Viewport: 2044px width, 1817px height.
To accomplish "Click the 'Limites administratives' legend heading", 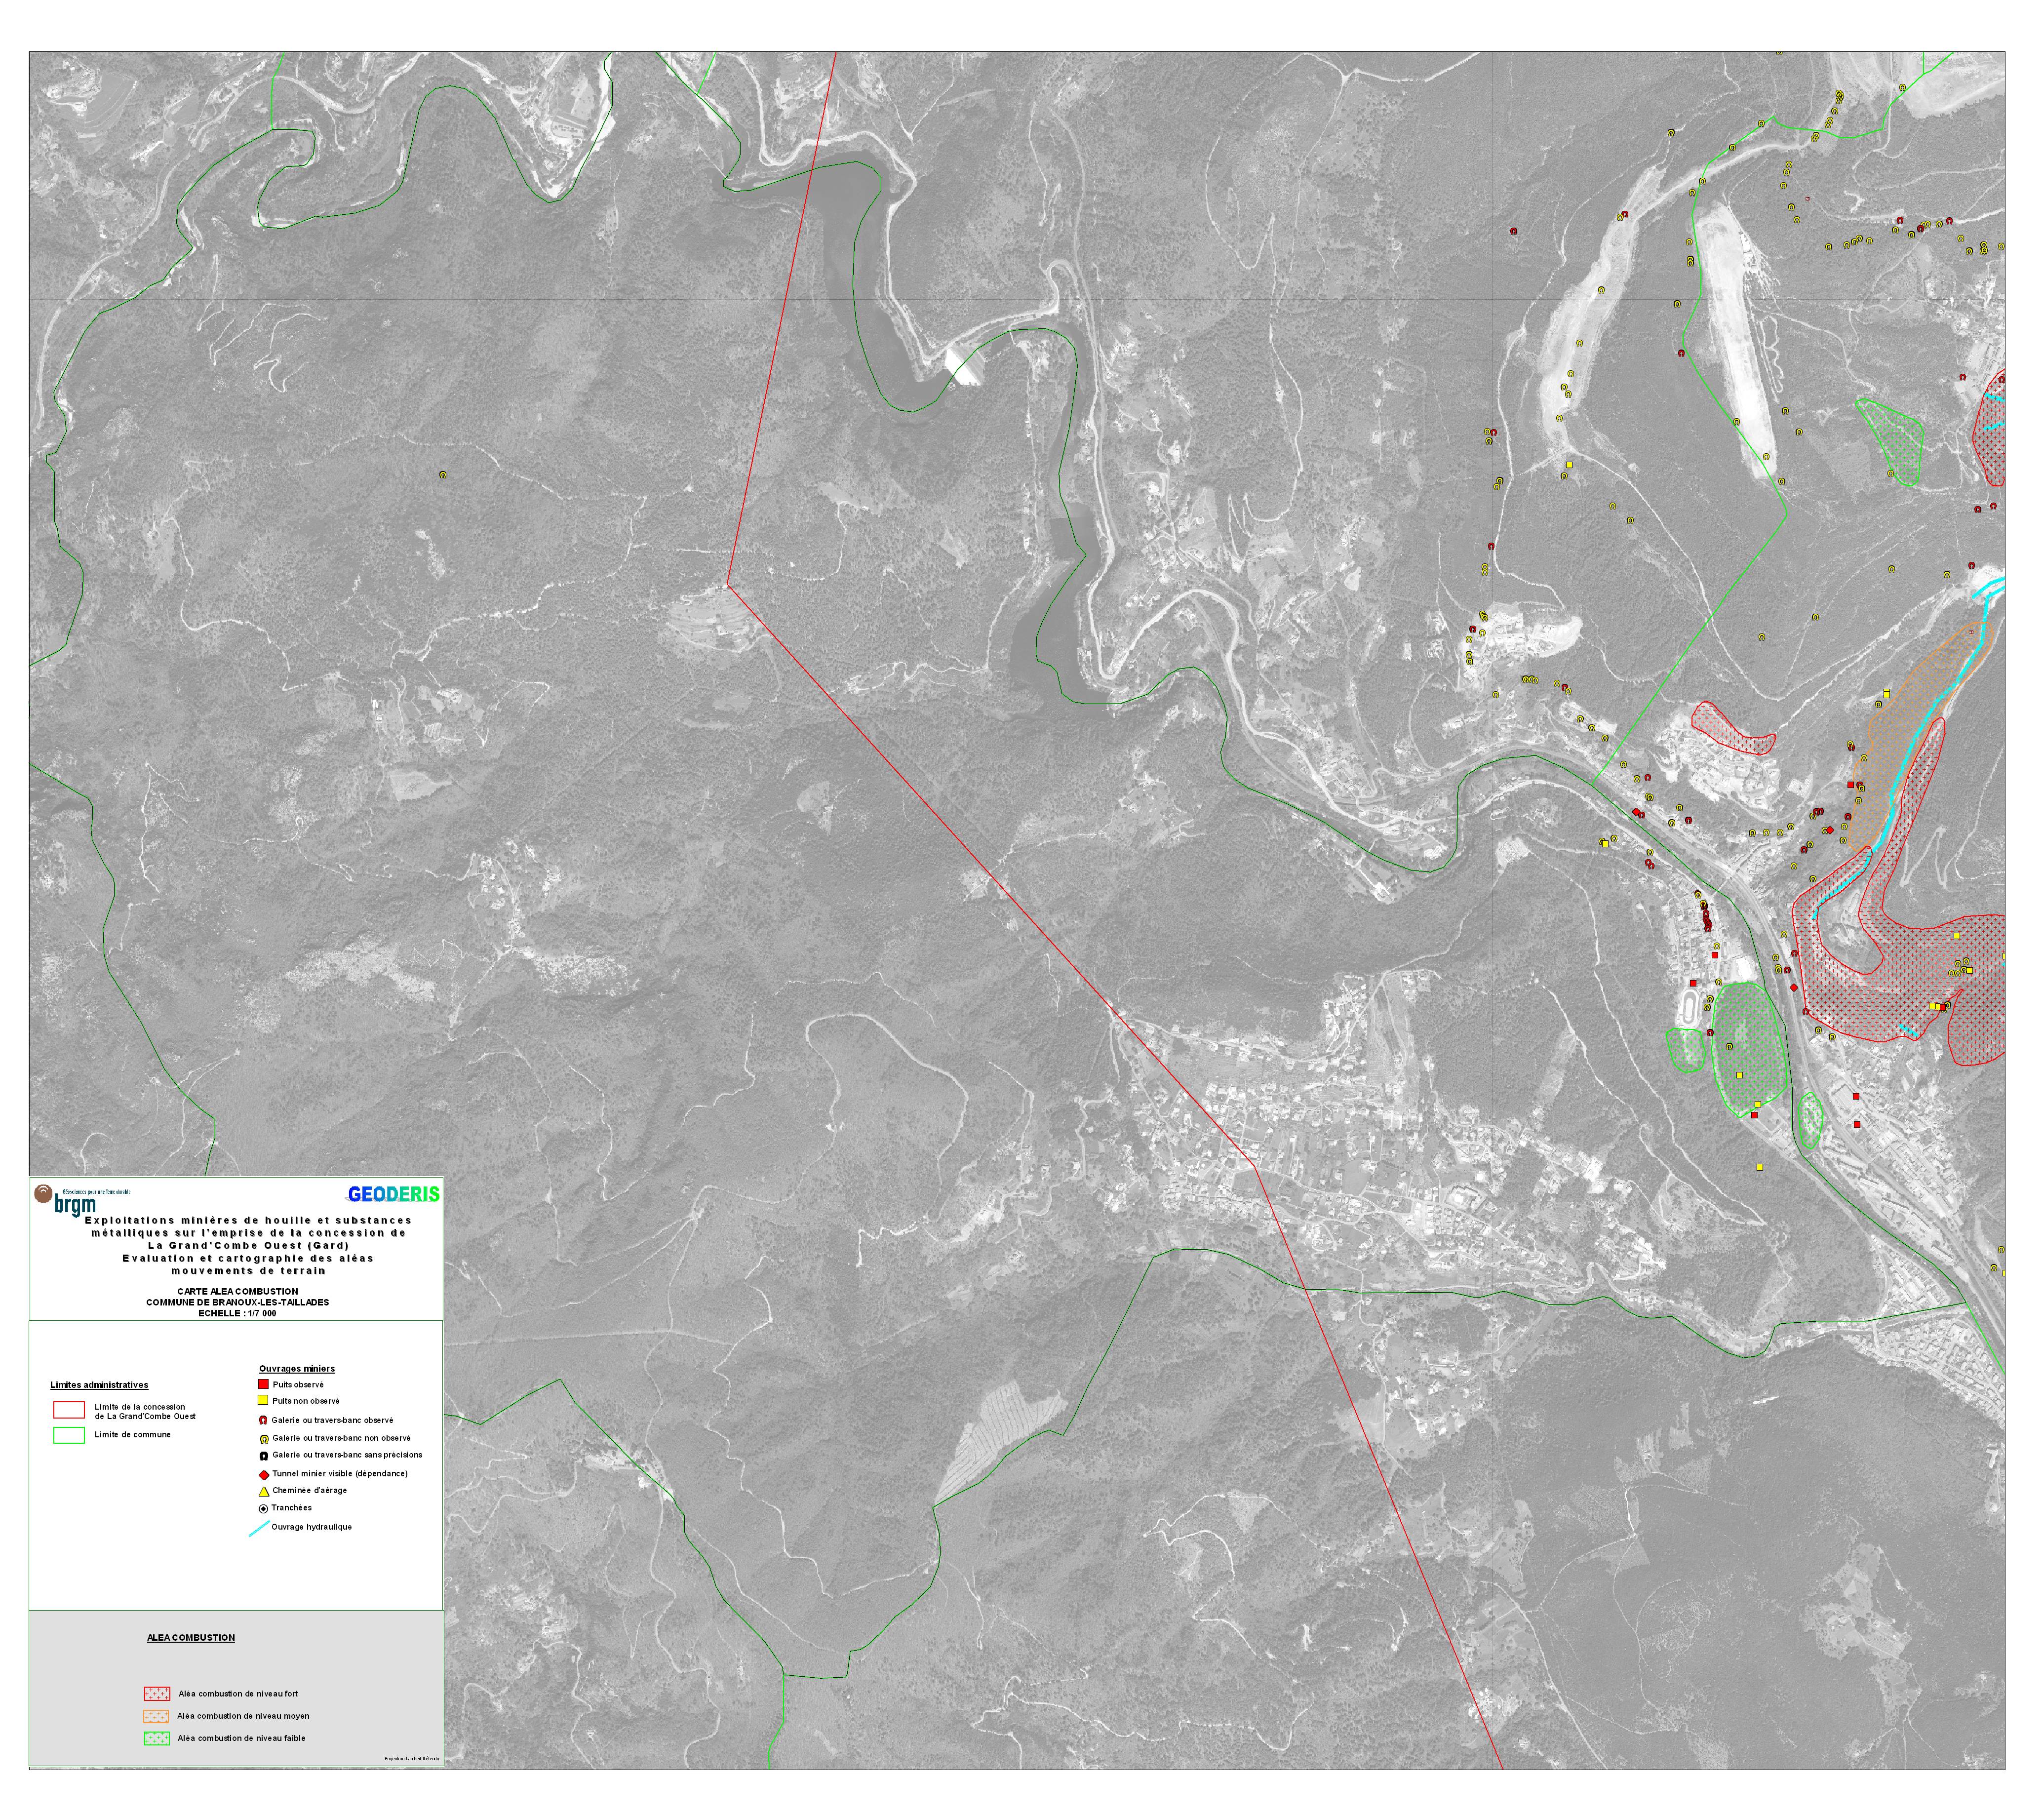I will [x=99, y=1385].
